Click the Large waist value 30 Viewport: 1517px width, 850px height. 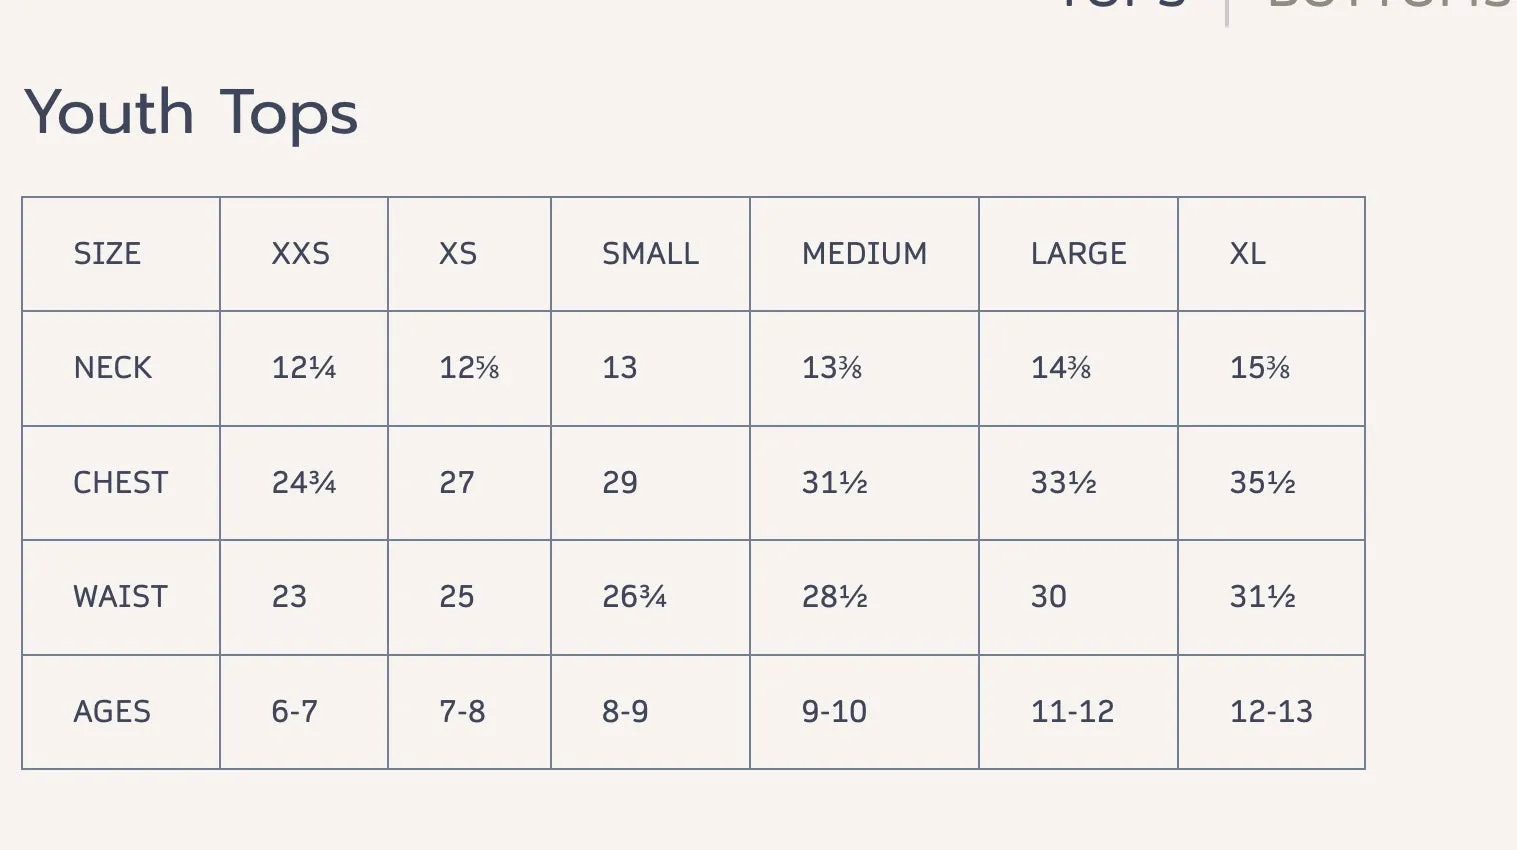tap(1049, 597)
